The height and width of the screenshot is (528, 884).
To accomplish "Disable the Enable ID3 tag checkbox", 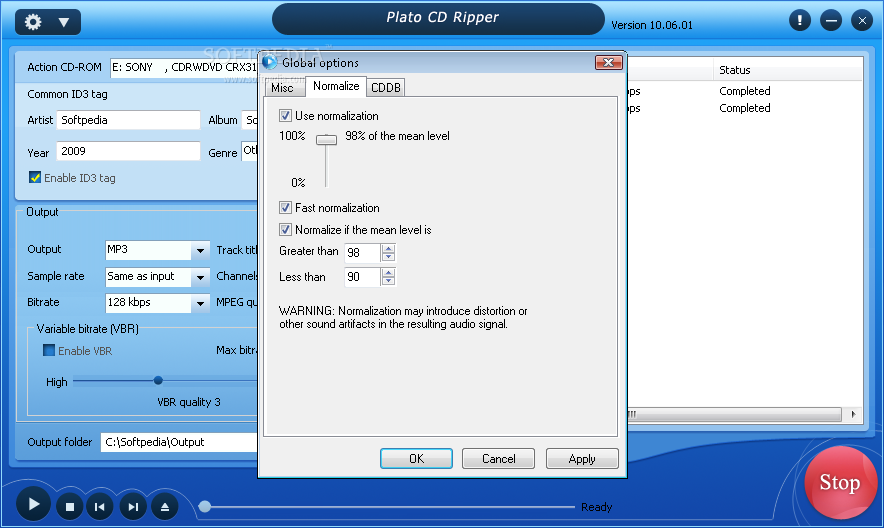I will [35, 178].
